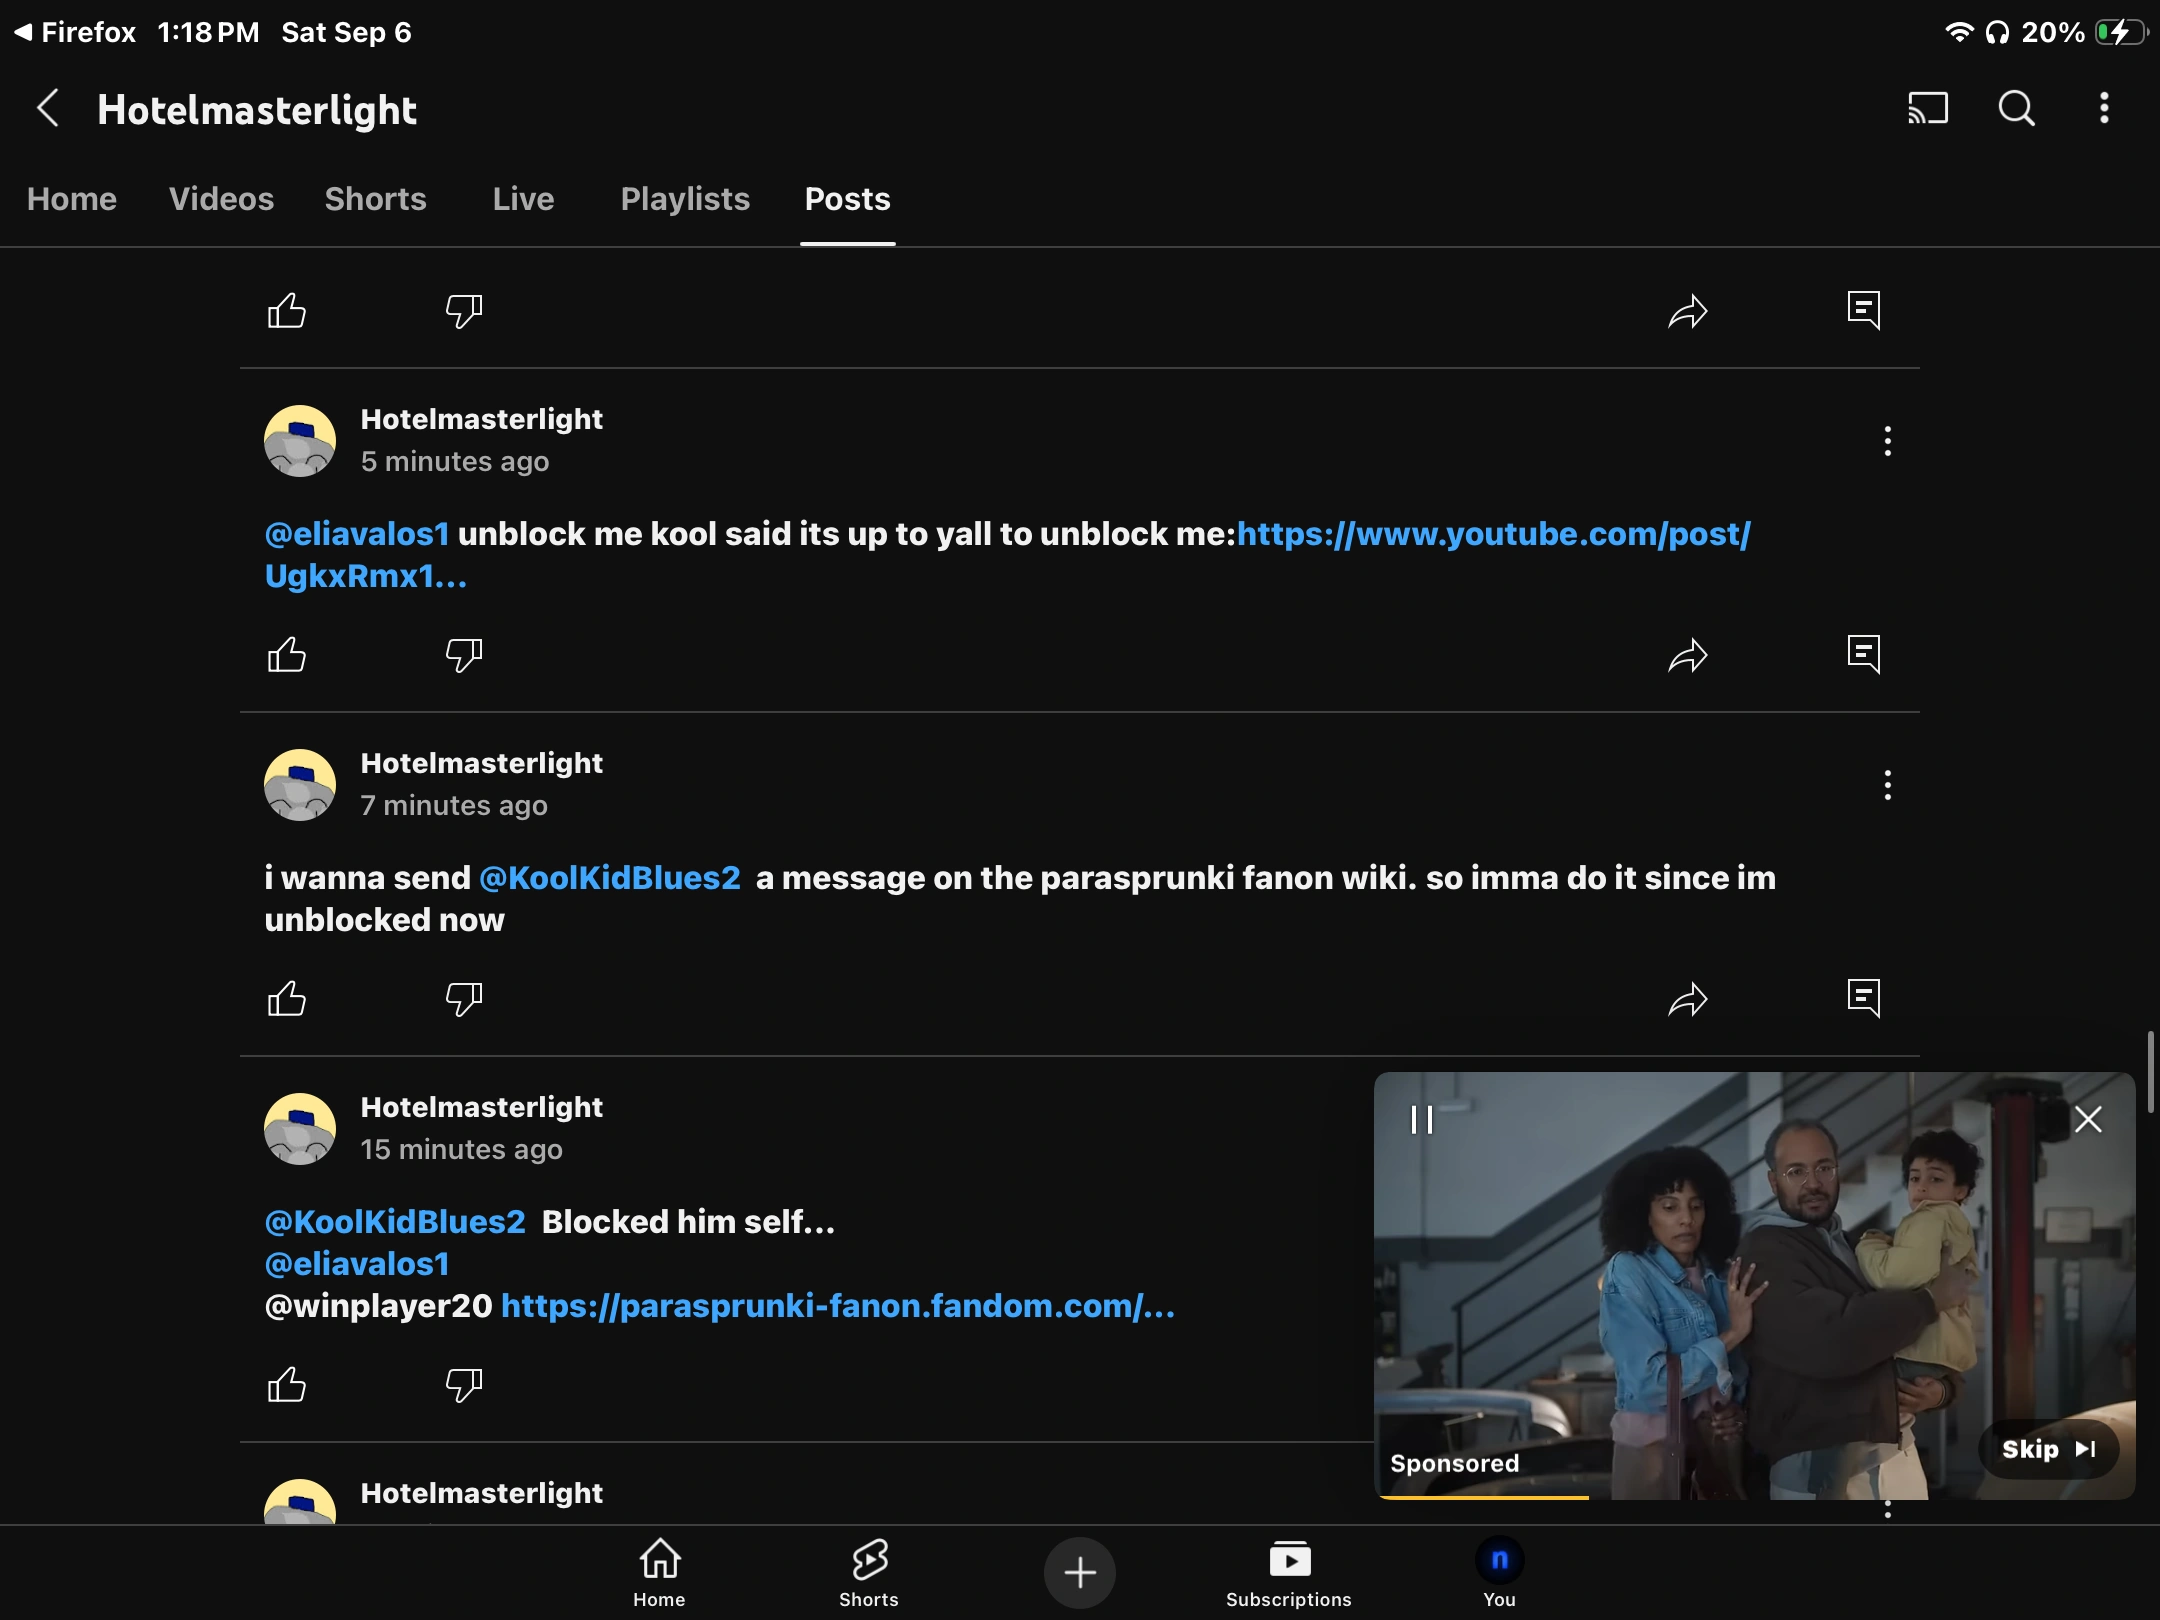Viewport: 2160px width, 1620px height.
Task: Go back using the header arrow
Action: pyautogui.click(x=48, y=108)
